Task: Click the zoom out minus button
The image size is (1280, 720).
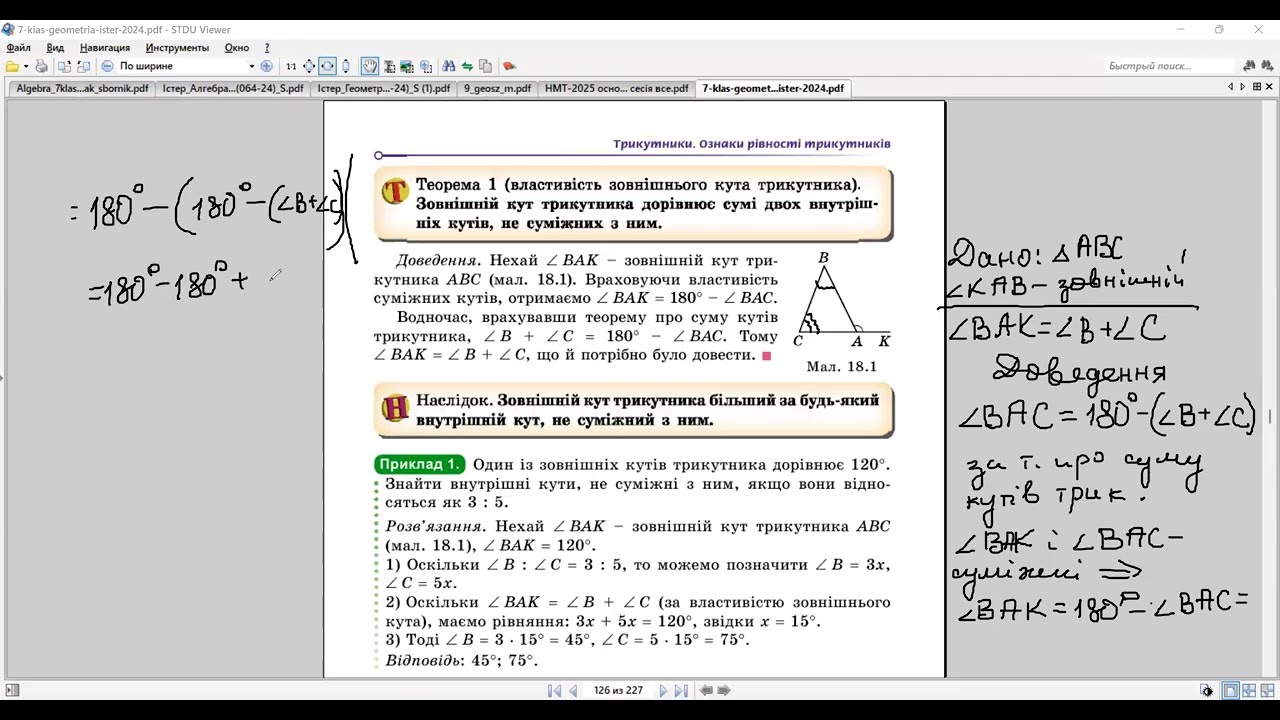Action: [107, 66]
